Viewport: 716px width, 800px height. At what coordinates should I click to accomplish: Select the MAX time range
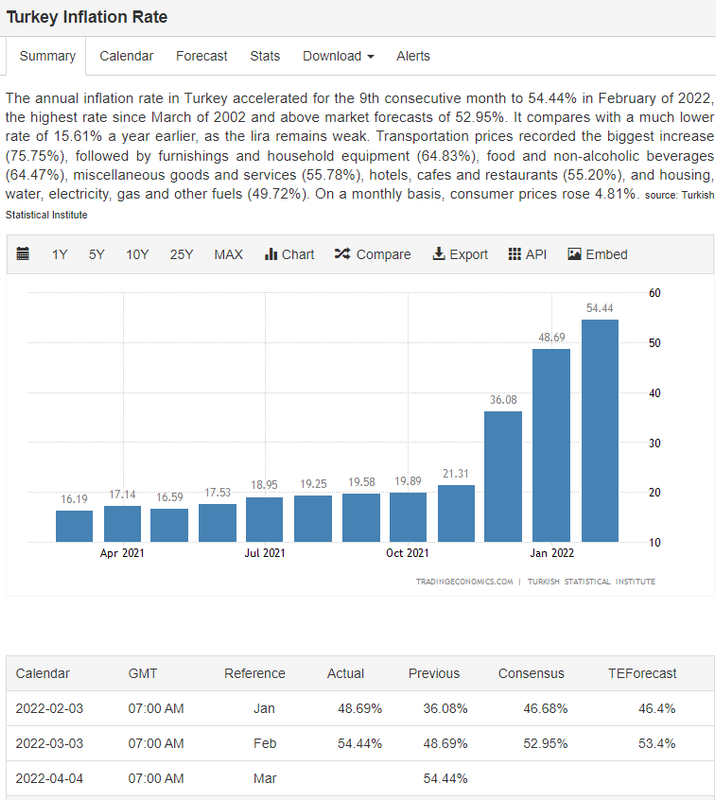pos(228,255)
